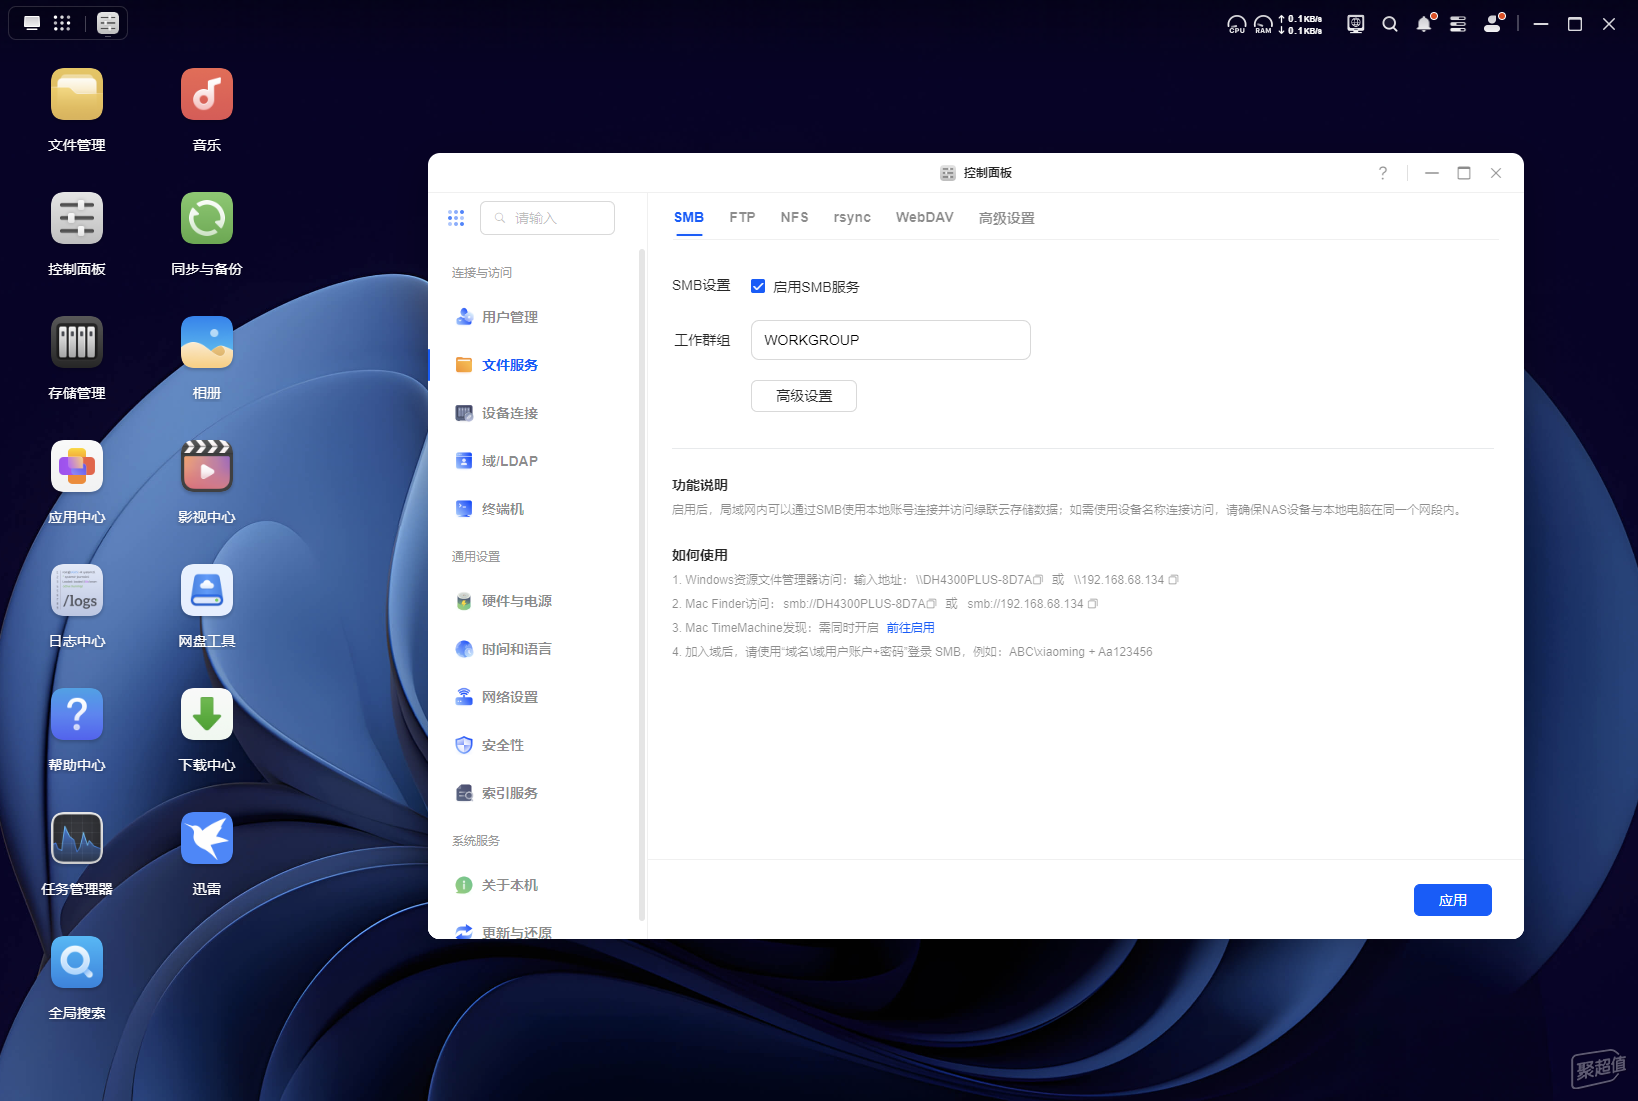Launch the 下载中心 download app

[207, 714]
